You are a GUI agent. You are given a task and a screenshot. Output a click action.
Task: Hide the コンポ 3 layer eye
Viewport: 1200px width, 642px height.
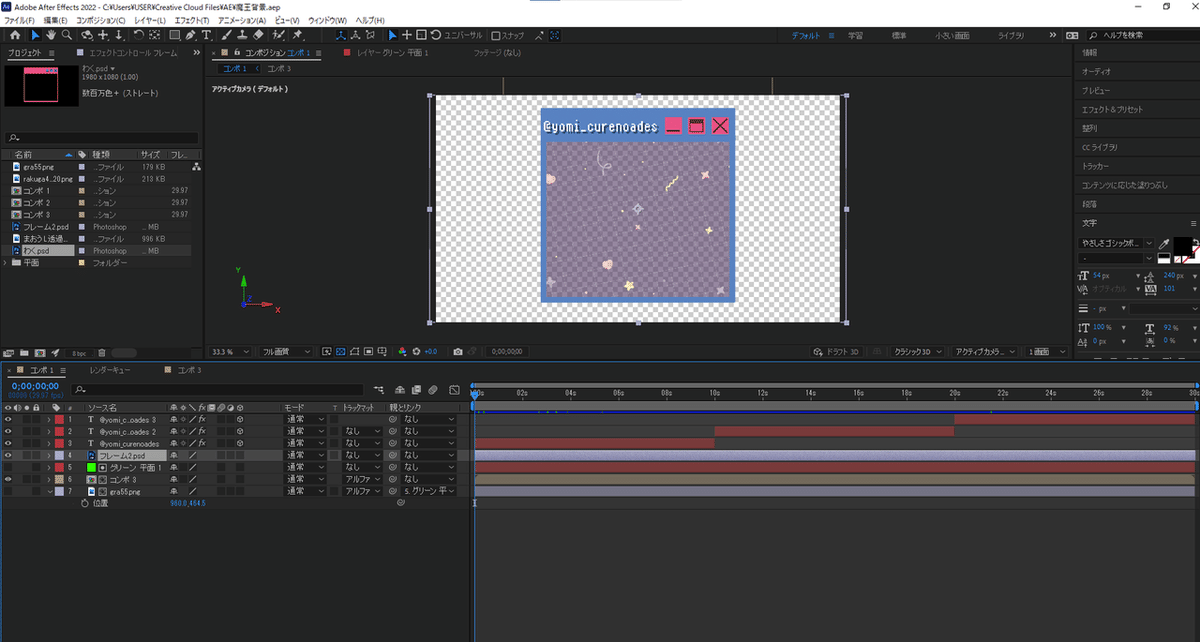point(8,479)
